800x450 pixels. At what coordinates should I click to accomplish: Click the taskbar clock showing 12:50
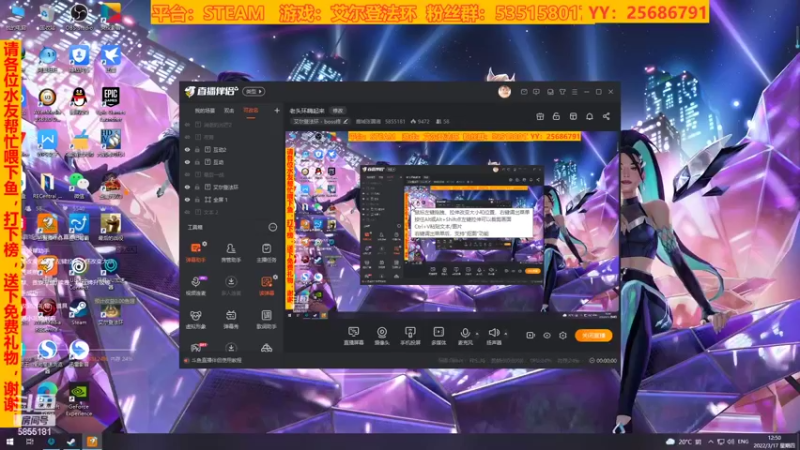pyautogui.click(x=774, y=442)
